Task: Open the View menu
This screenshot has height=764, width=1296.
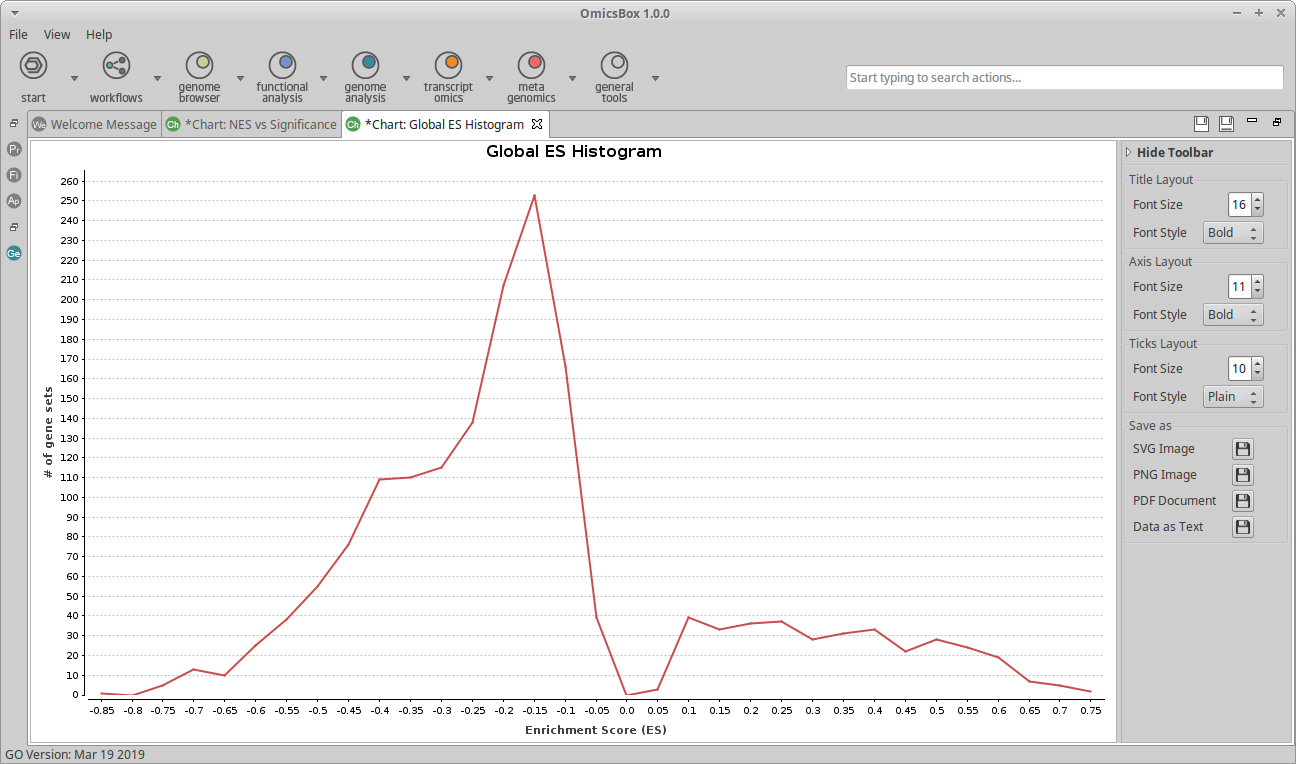Action: (x=57, y=34)
